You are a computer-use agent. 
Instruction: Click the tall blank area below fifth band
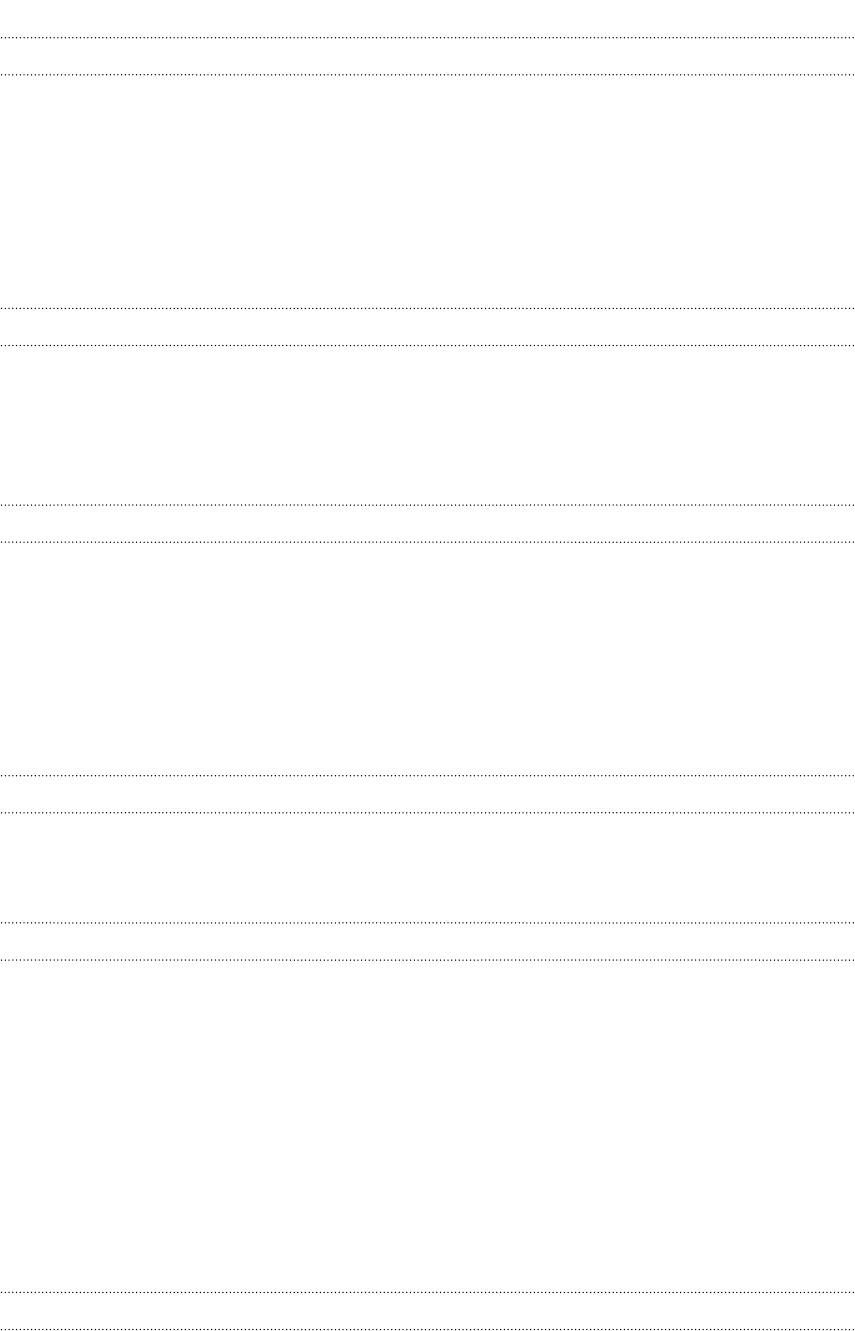tap(427, 1126)
